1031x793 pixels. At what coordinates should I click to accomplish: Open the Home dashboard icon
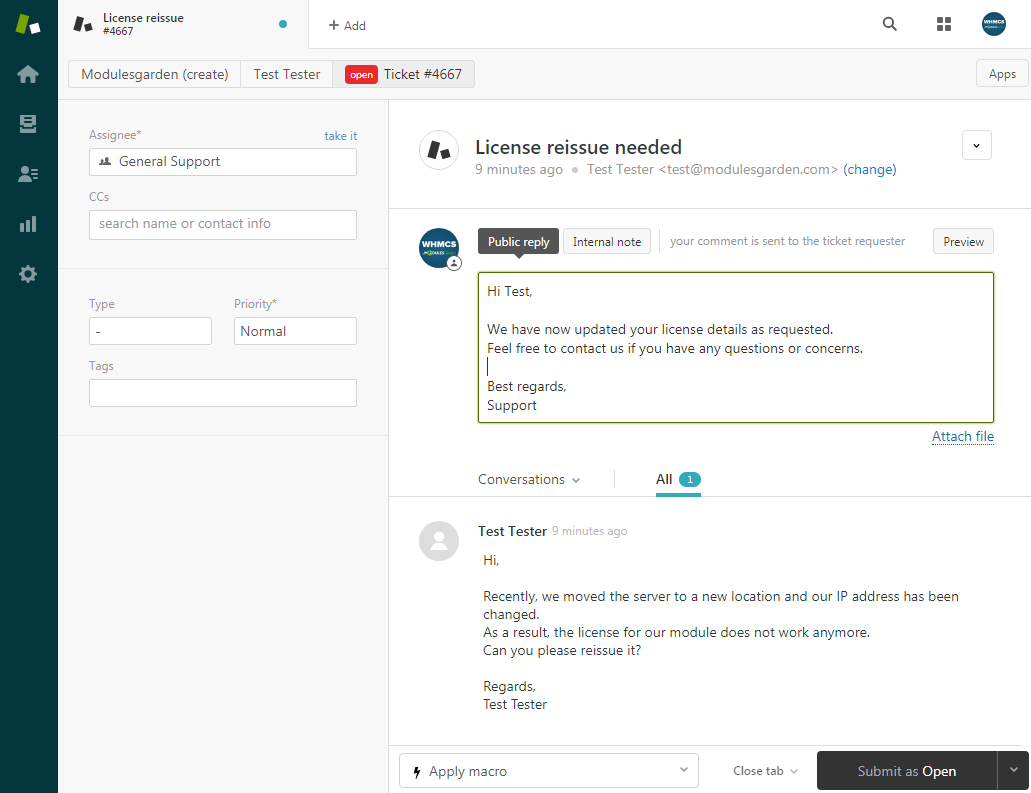(28, 74)
